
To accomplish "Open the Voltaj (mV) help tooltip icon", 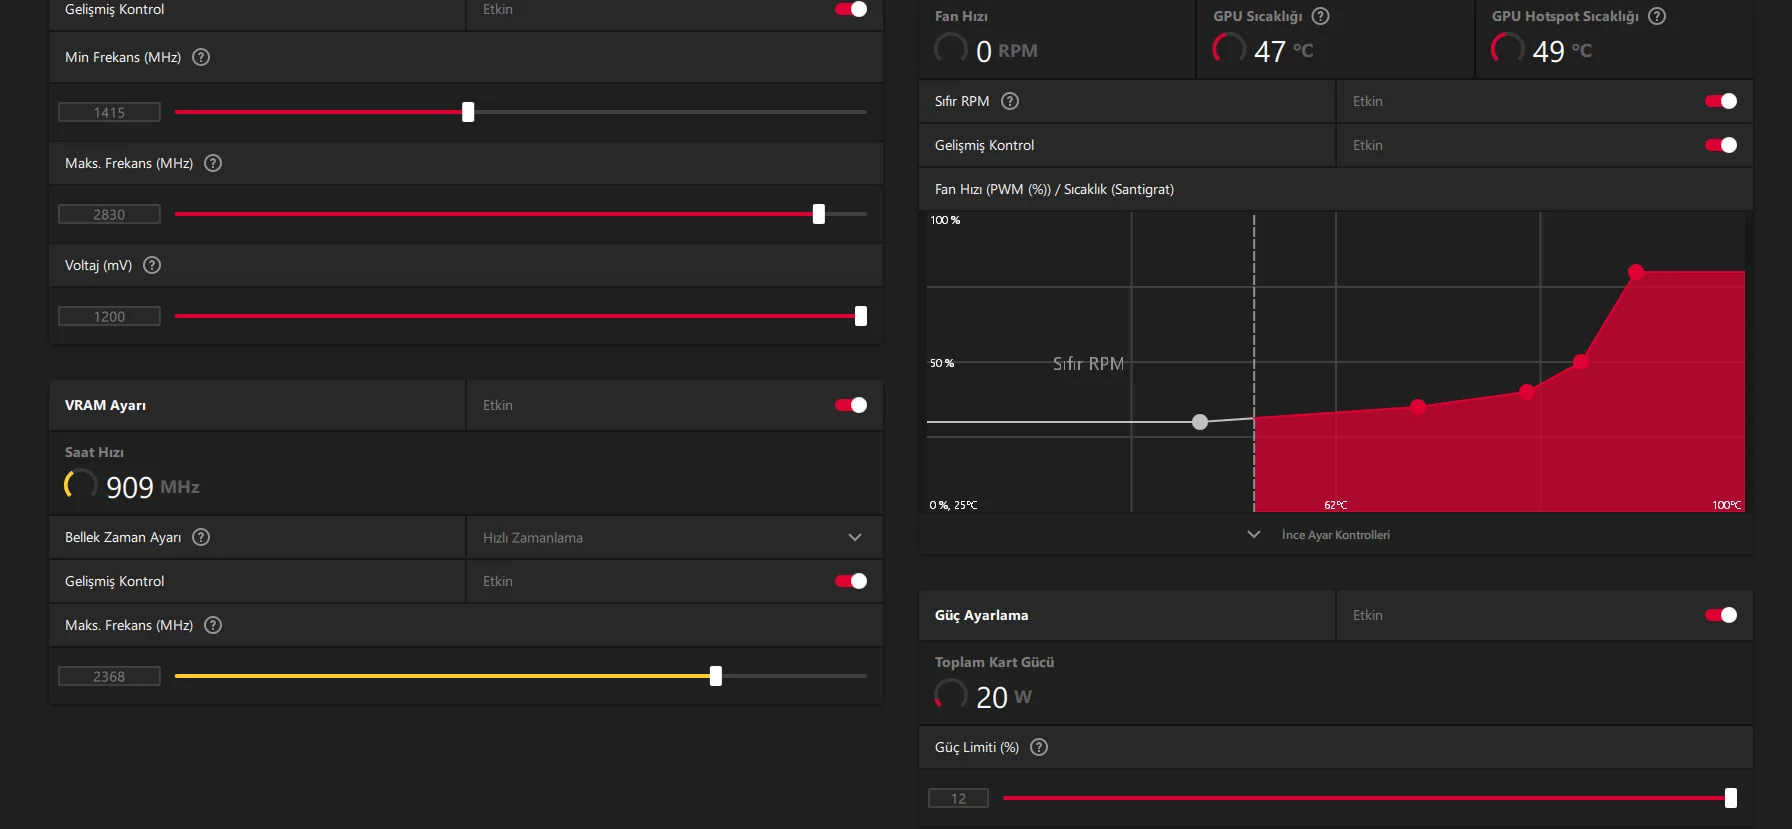I will [x=152, y=265].
